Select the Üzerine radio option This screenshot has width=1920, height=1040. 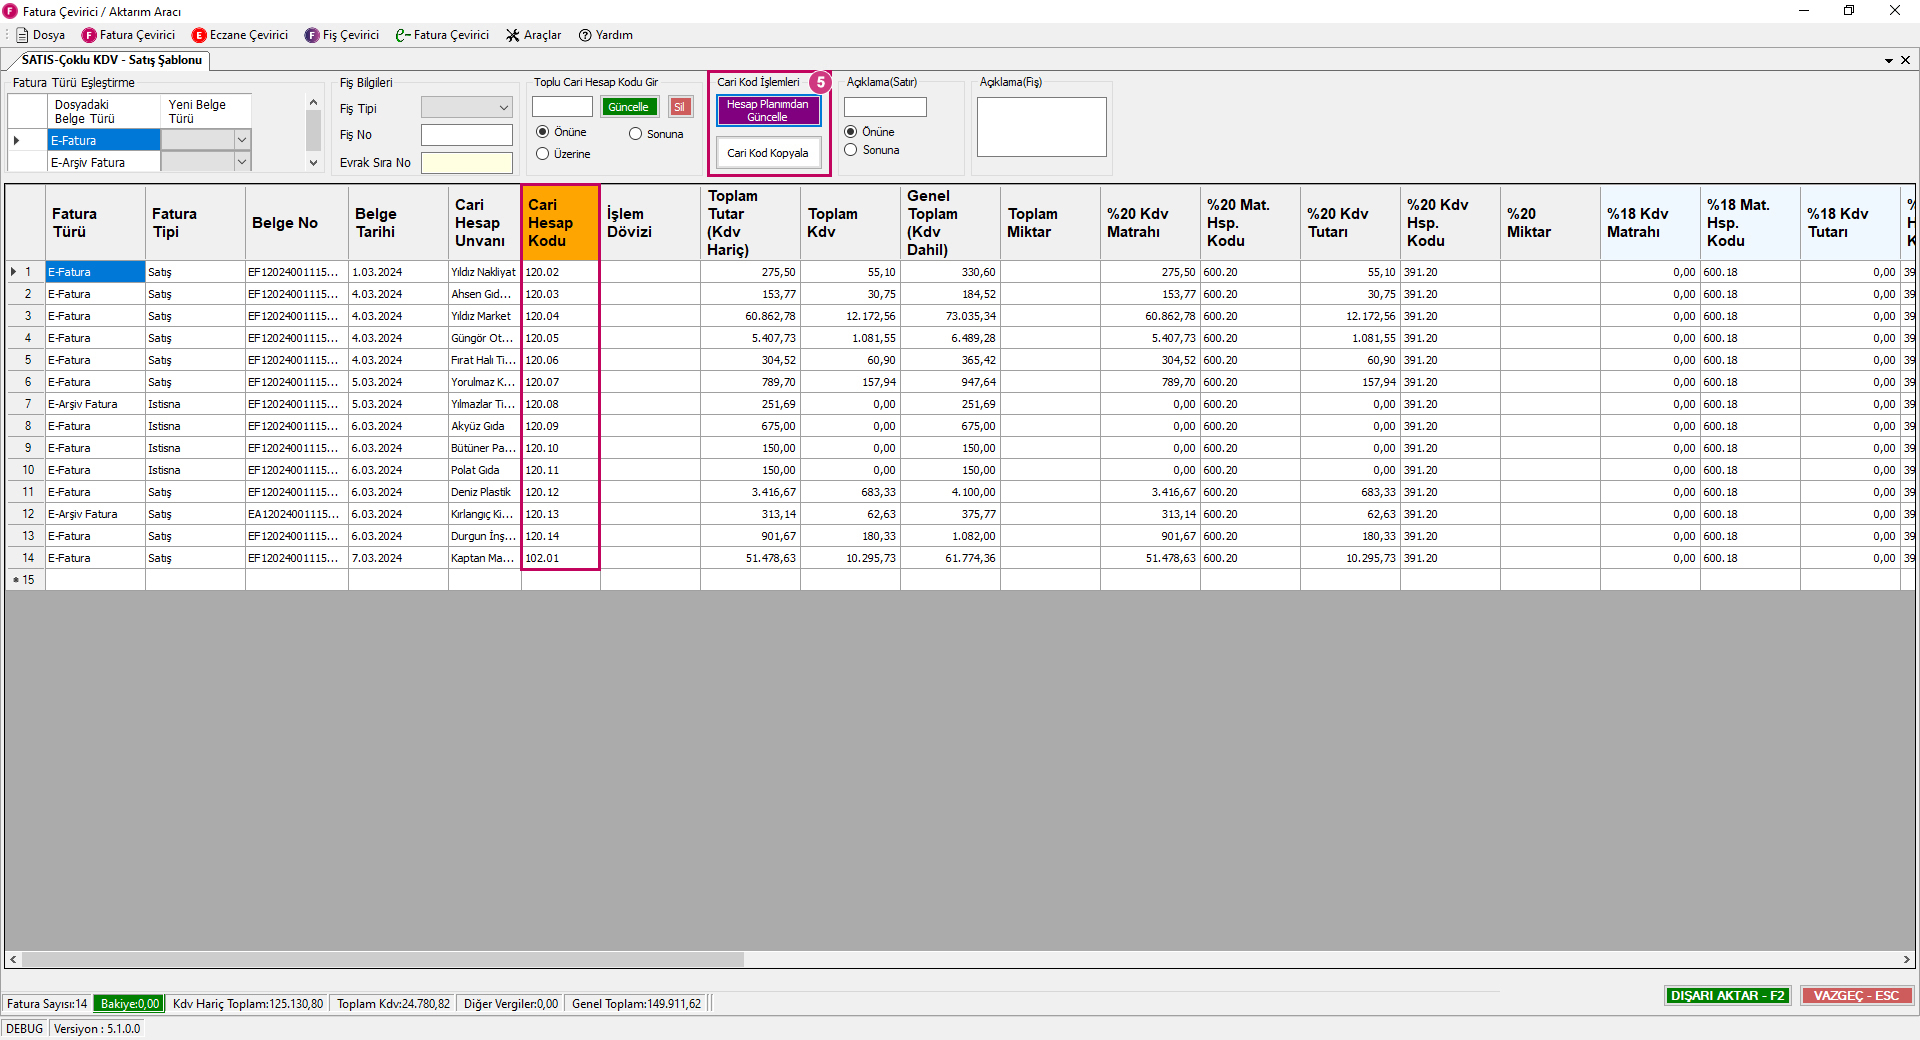(543, 154)
